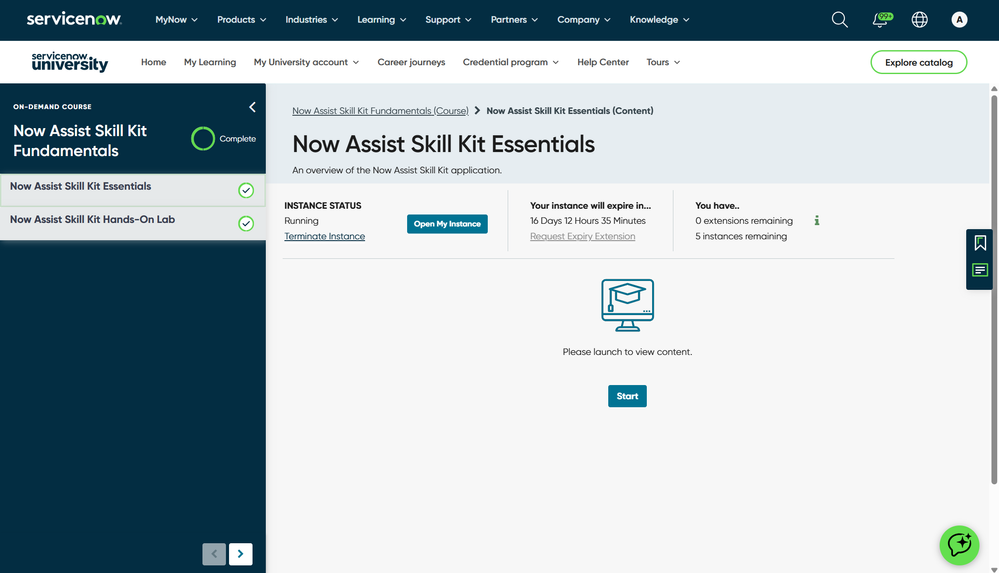Open the search magnifier icon

[x=840, y=20]
